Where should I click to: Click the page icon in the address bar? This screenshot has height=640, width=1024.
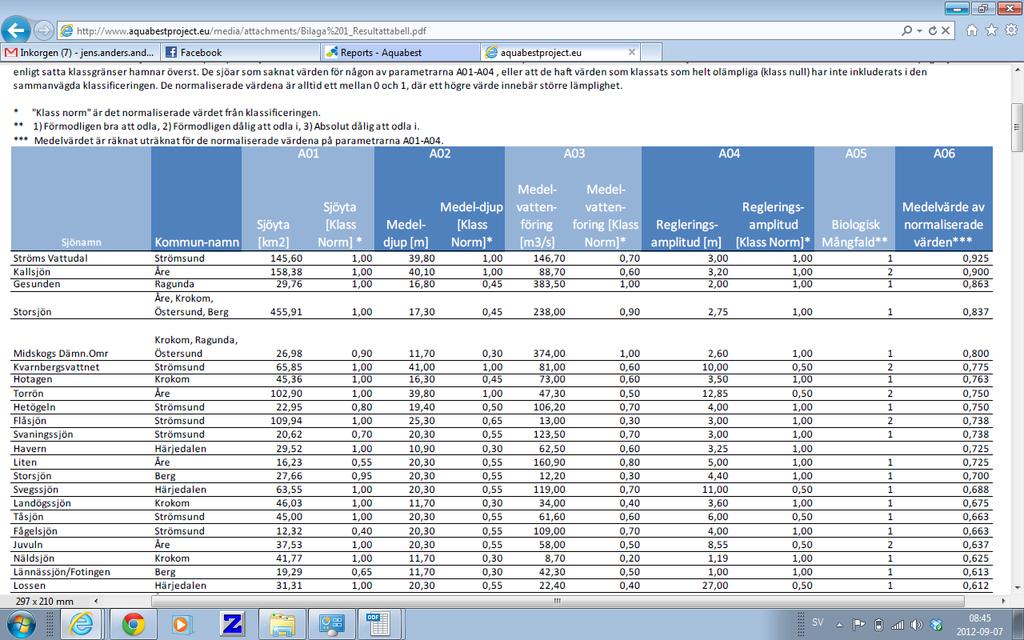pos(65,31)
